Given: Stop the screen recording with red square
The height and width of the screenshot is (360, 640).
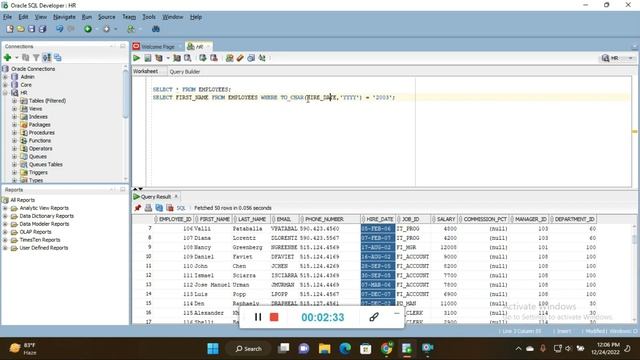Looking at the screenshot, I should [274, 317].
